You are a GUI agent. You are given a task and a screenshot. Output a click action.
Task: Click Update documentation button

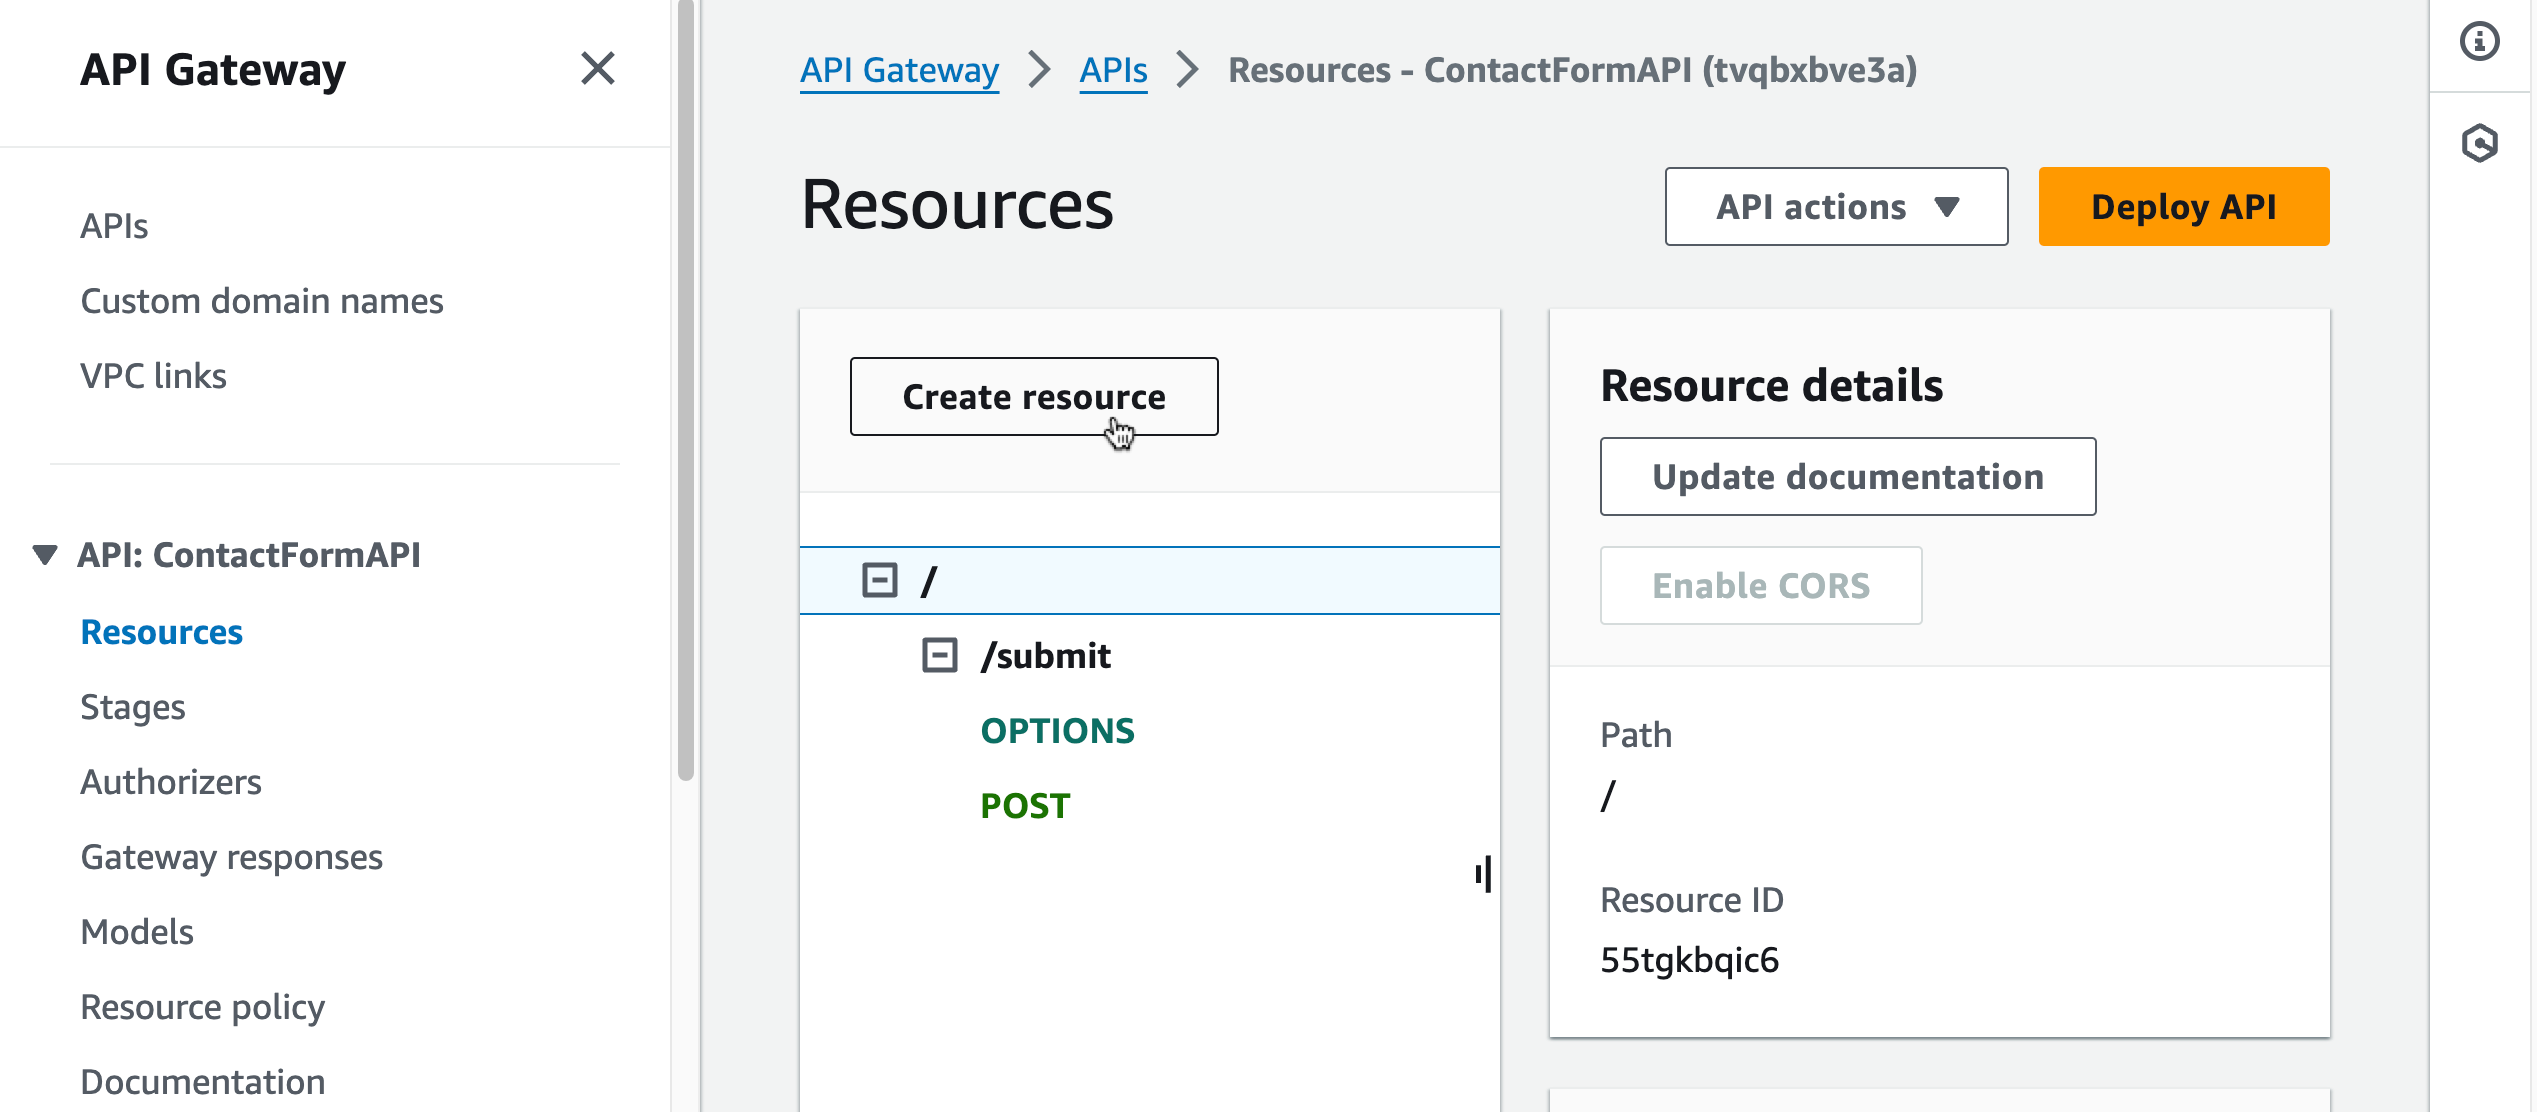(x=1847, y=477)
